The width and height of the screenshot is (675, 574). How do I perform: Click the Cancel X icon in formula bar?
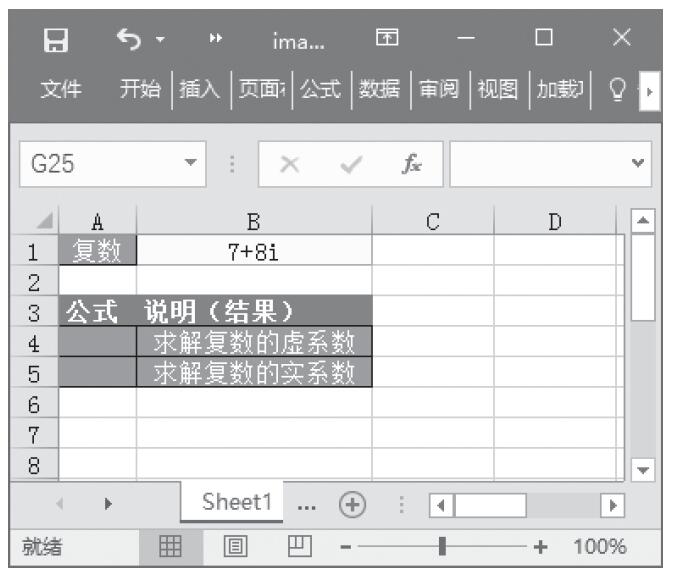pyautogui.click(x=289, y=164)
